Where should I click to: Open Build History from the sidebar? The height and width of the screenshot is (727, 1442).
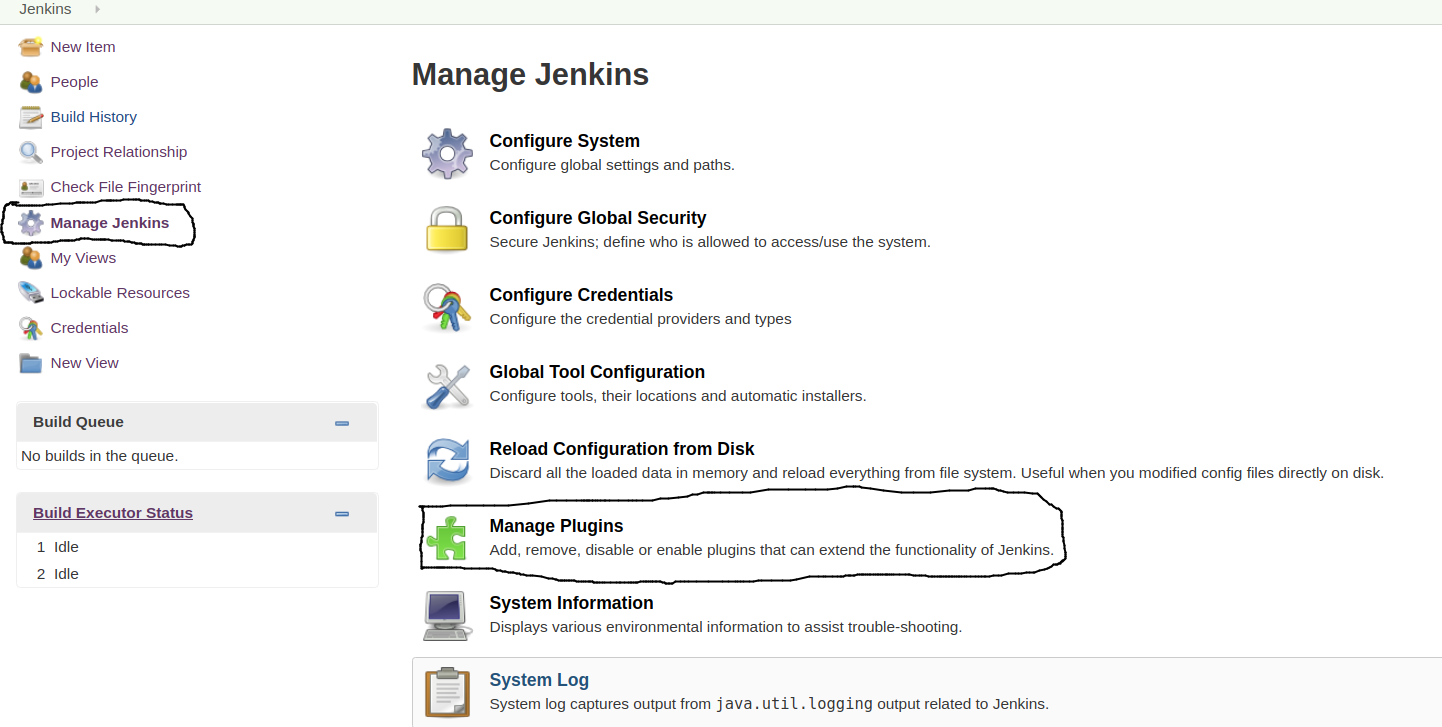point(93,117)
